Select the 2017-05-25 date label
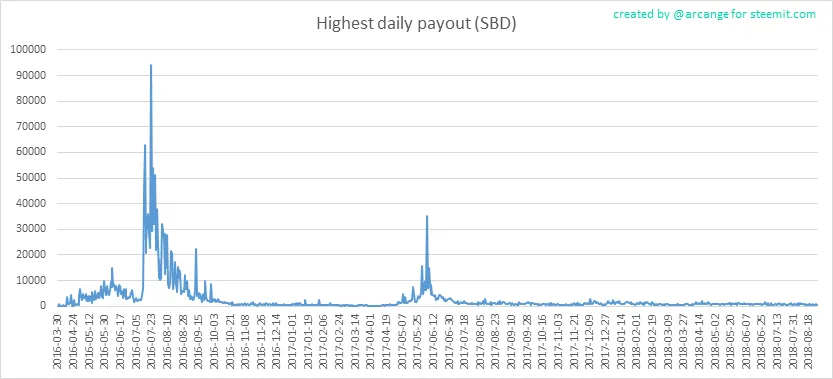 click(x=418, y=341)
